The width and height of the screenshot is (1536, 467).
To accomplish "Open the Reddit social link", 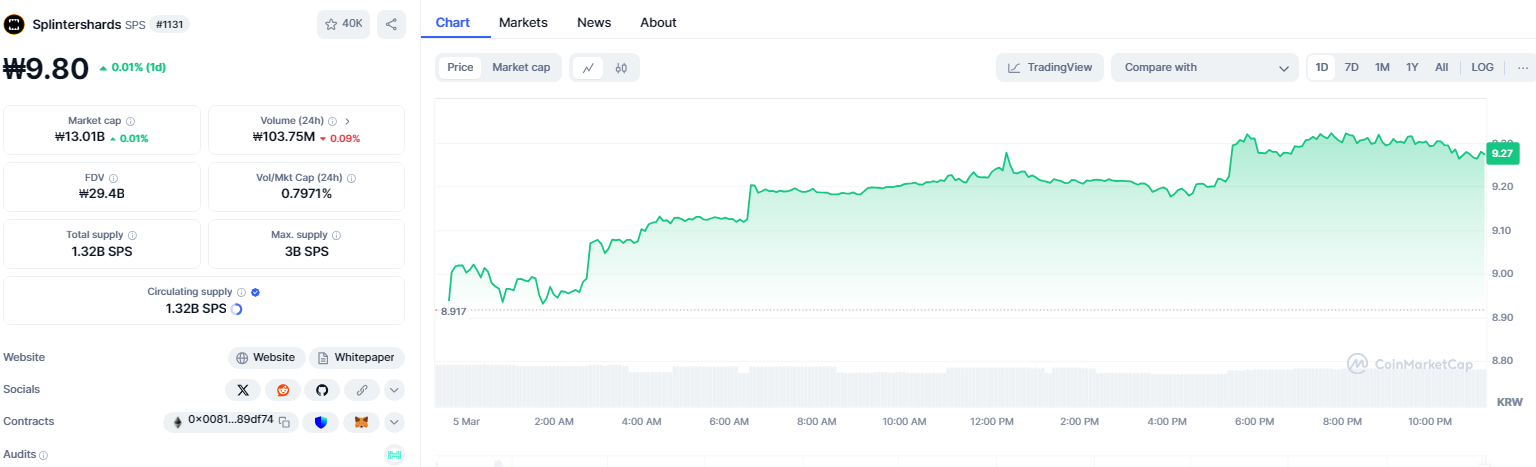I will coord(283,390).
